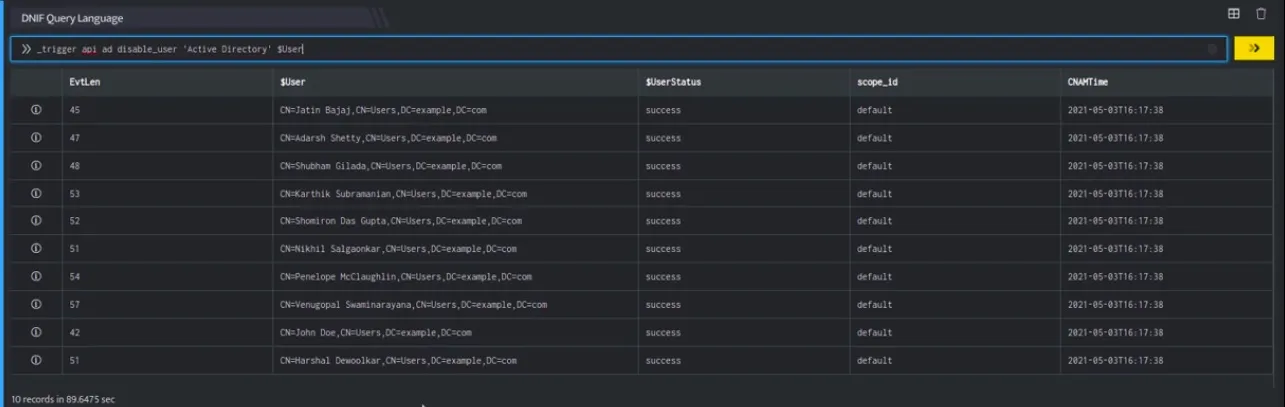Image resolution: width=1285 pixels, height=407 pixels.
Task: Open info icon for Nikhil Salgaonkar row
Action: 36,249
